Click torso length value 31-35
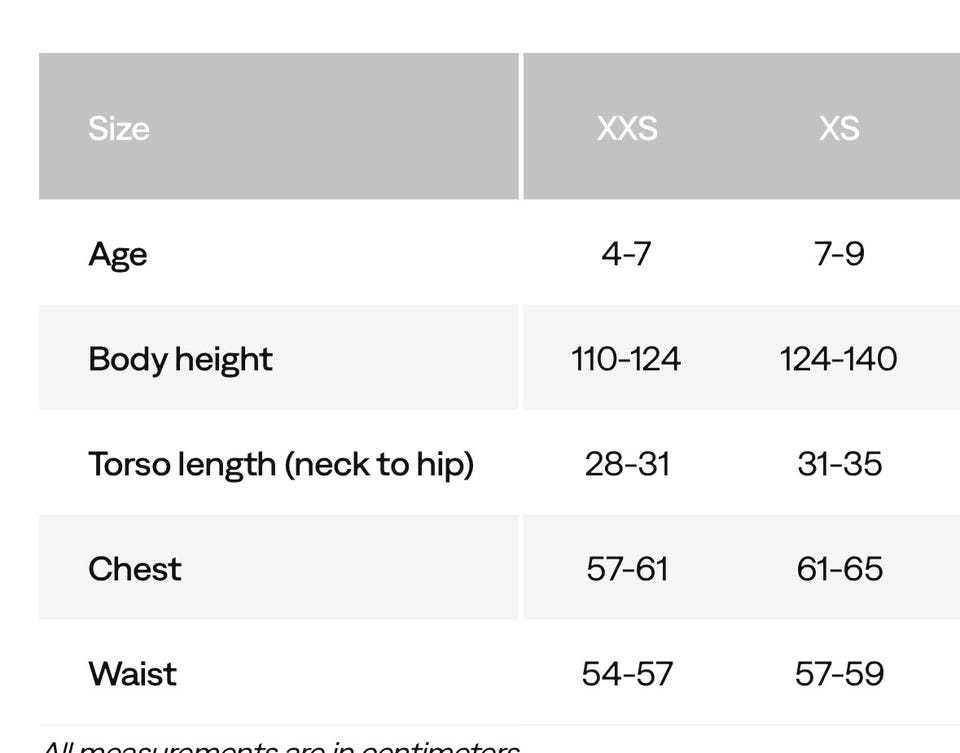Image resolution: width=960 pixels, height=753 pixels. click(839, 464)
